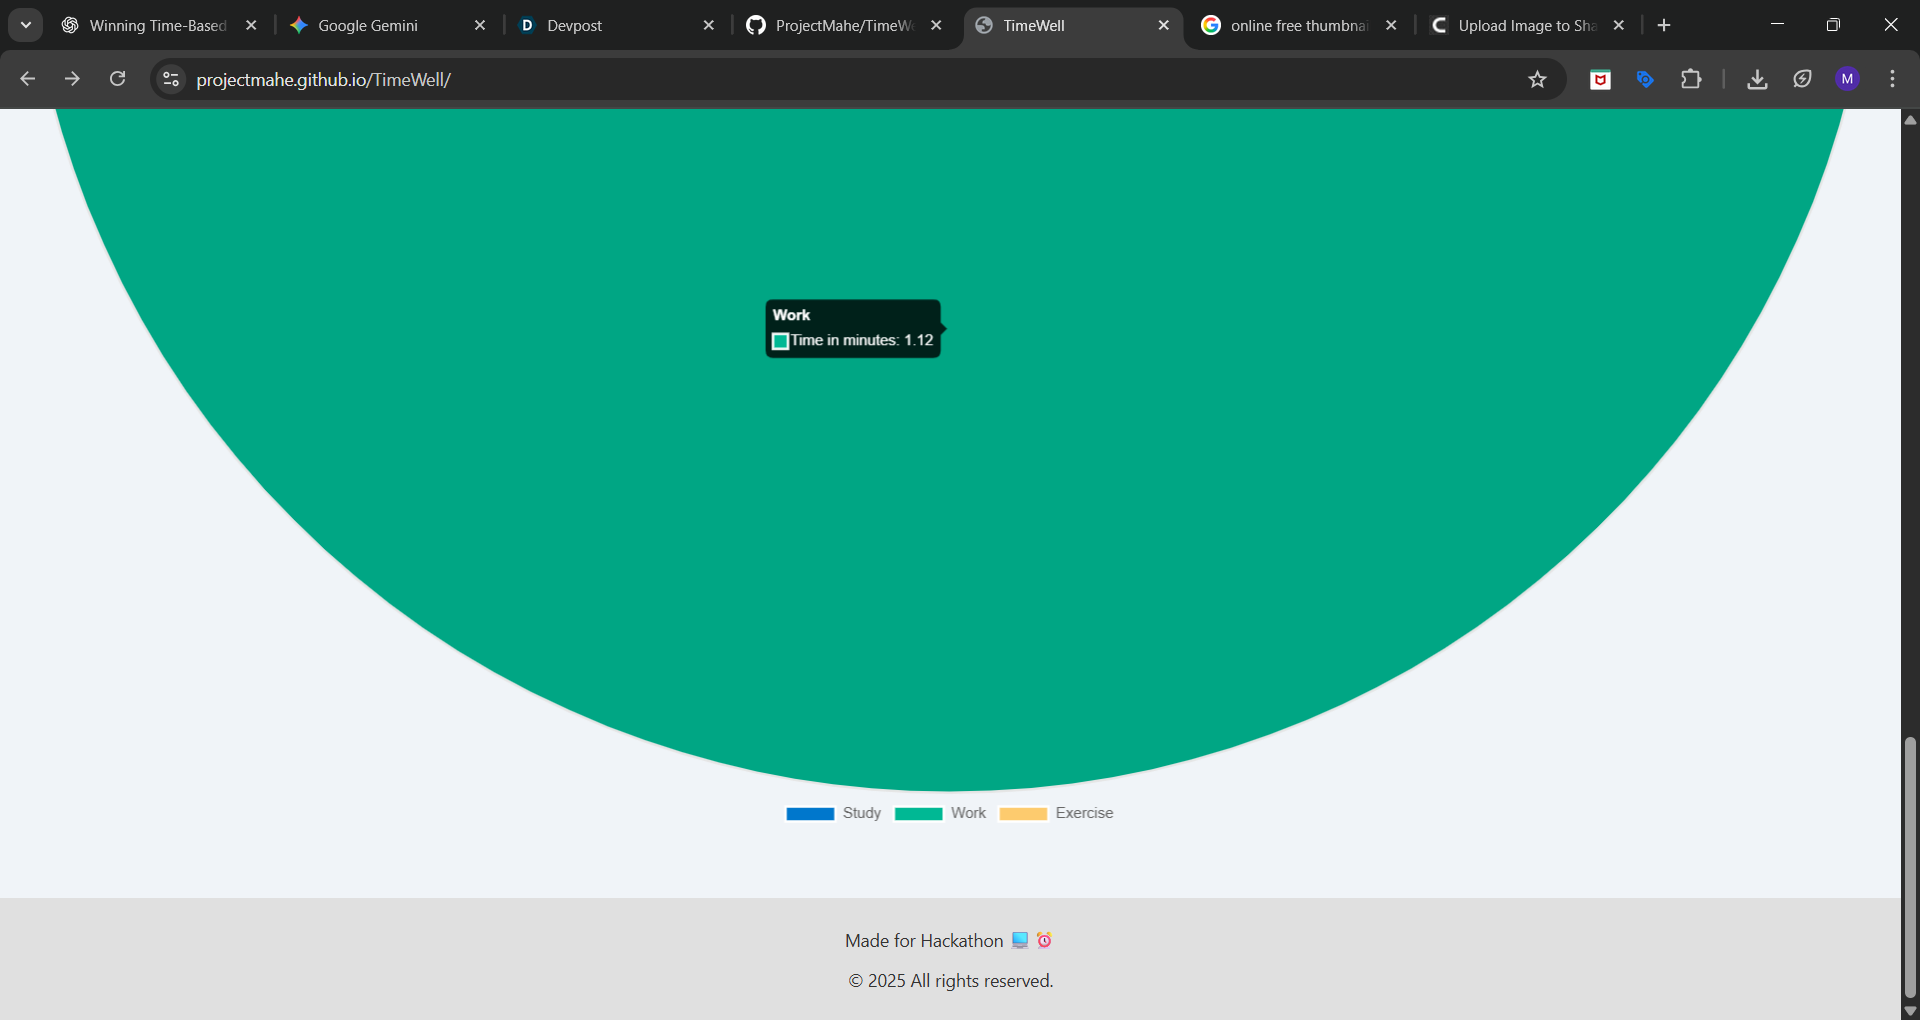Click the Google Gemini tab favicon
Screen dimensions: 1920x1020
tap(298, 25)
